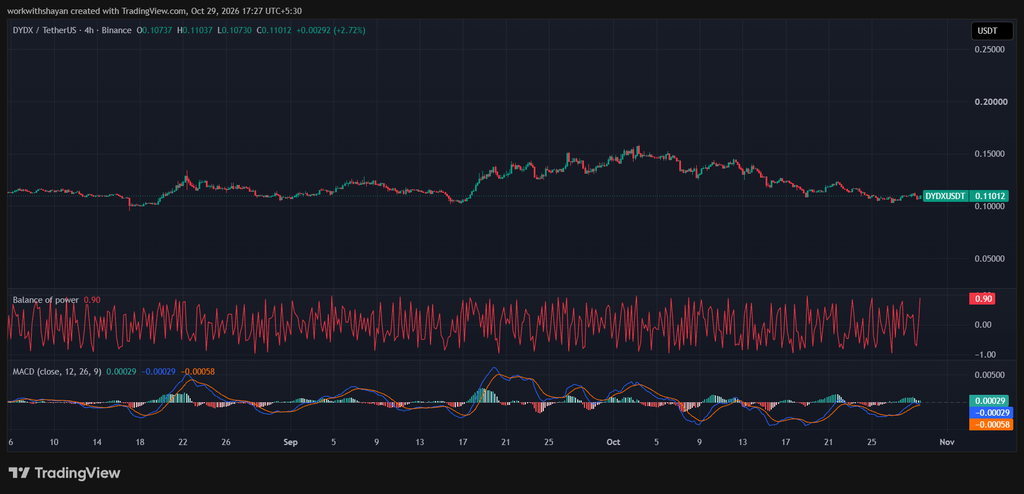Screen dimensions: 1024x494
Task: Select the MACD (close, 12, 26, 9) title
Action: pos(57,372)
